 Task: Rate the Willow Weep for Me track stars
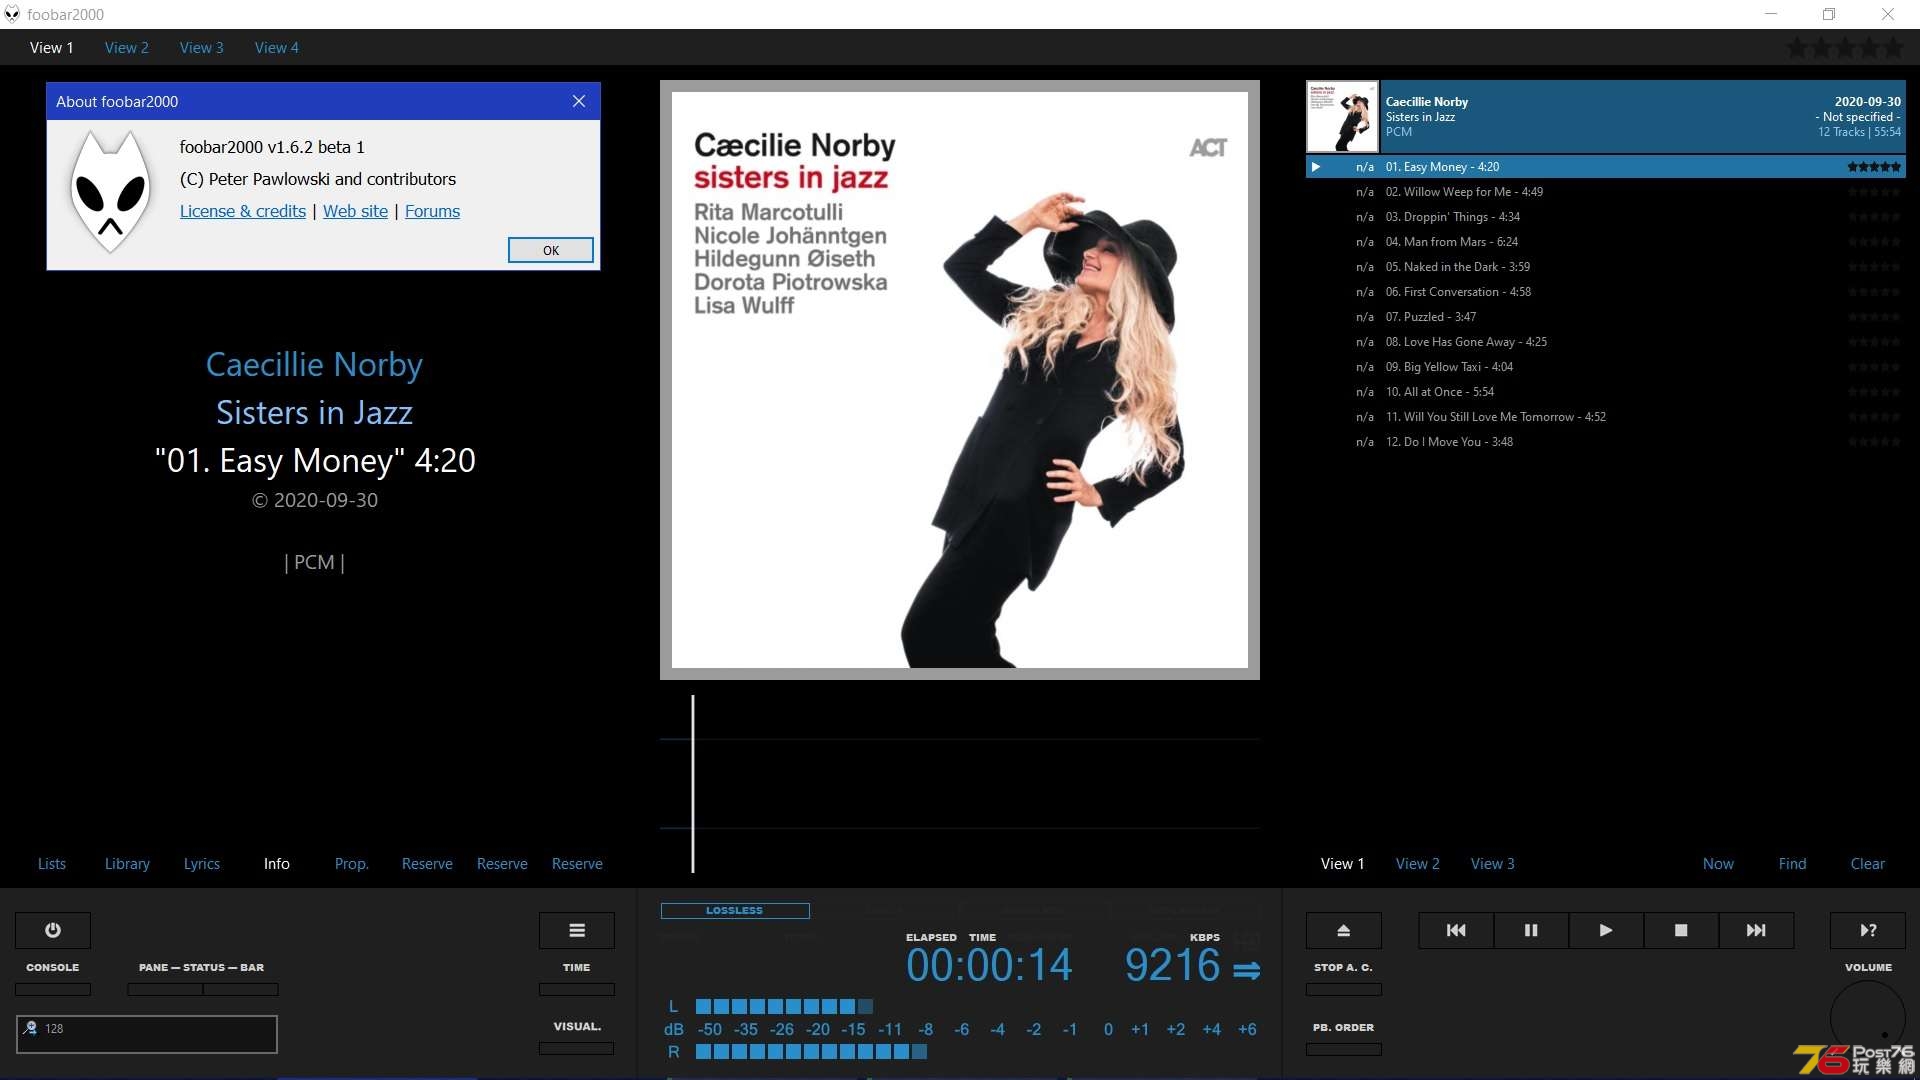(x=1874, y=192)
